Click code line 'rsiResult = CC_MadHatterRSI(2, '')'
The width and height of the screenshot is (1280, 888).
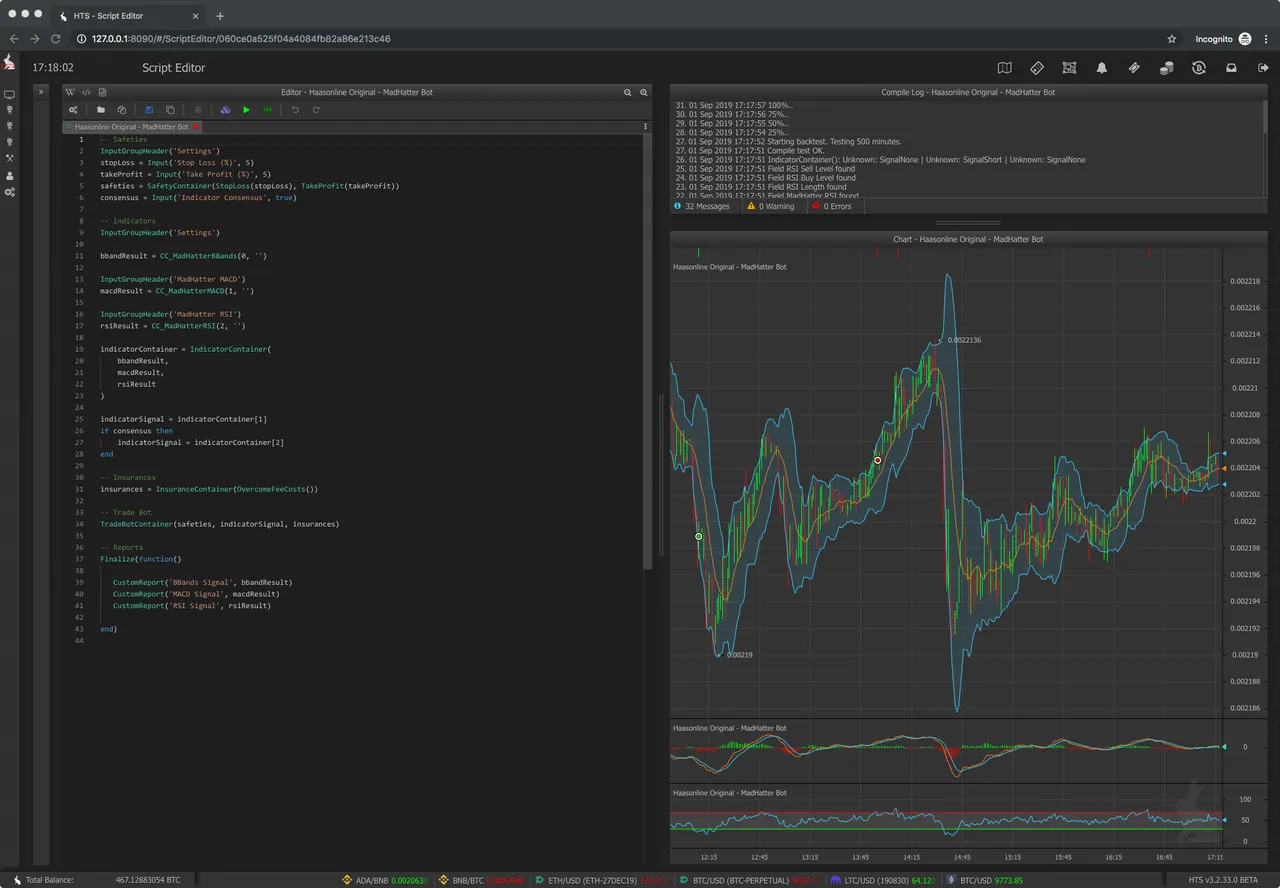point(172,326)
